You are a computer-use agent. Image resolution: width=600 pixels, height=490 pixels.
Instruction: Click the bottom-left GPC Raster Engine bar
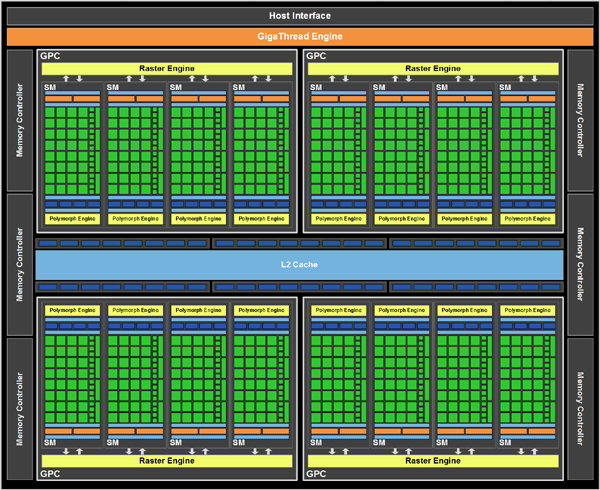coord(167,461)
